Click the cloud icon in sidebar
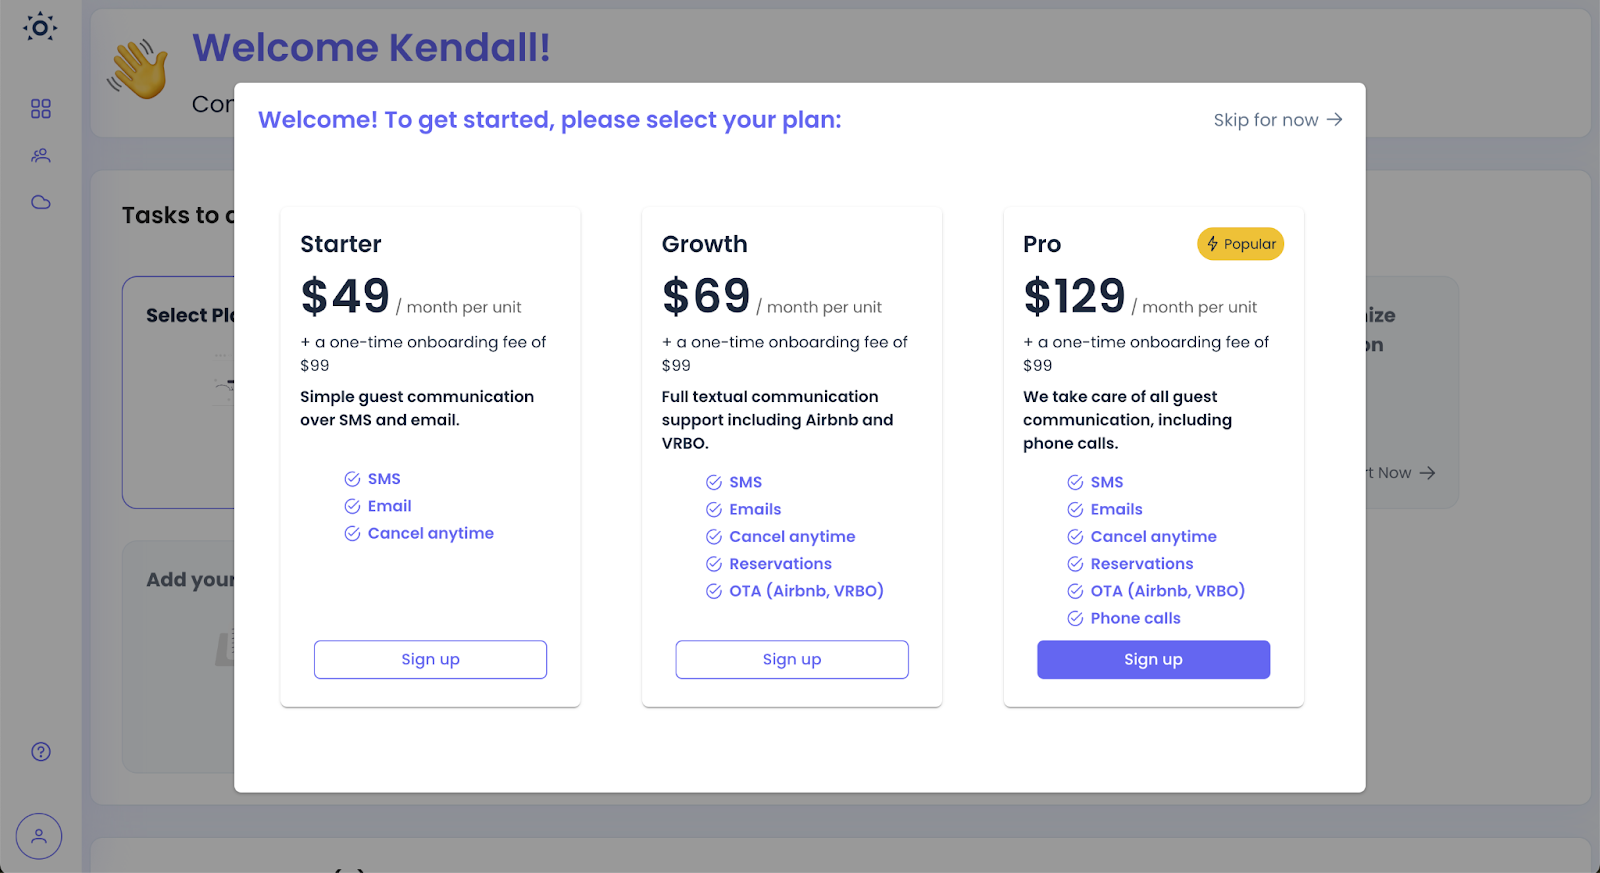This screenshot has height=873, width=1600. coord(41,202)
